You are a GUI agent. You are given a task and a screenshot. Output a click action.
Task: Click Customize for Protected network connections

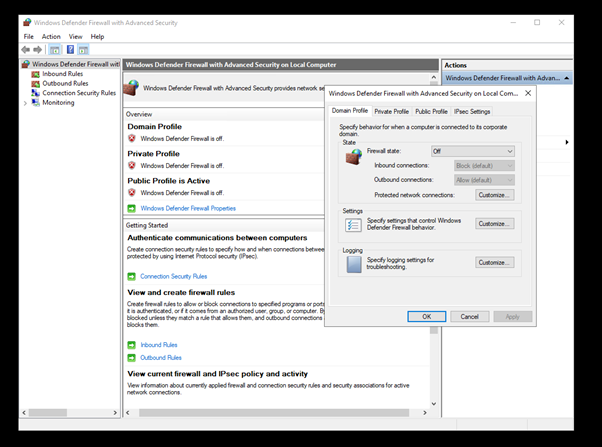click(x=494, y=195)
